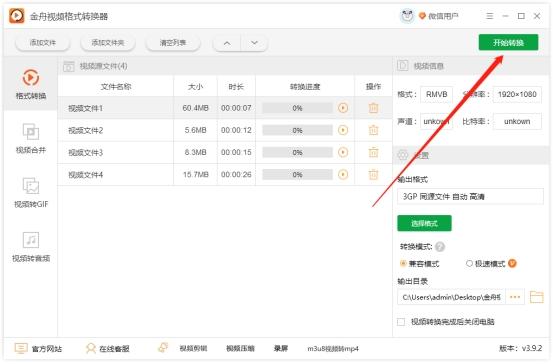Screen dimensions: 553x364
Task: Play preview of 视频文件4
Action: coord(343,174)
